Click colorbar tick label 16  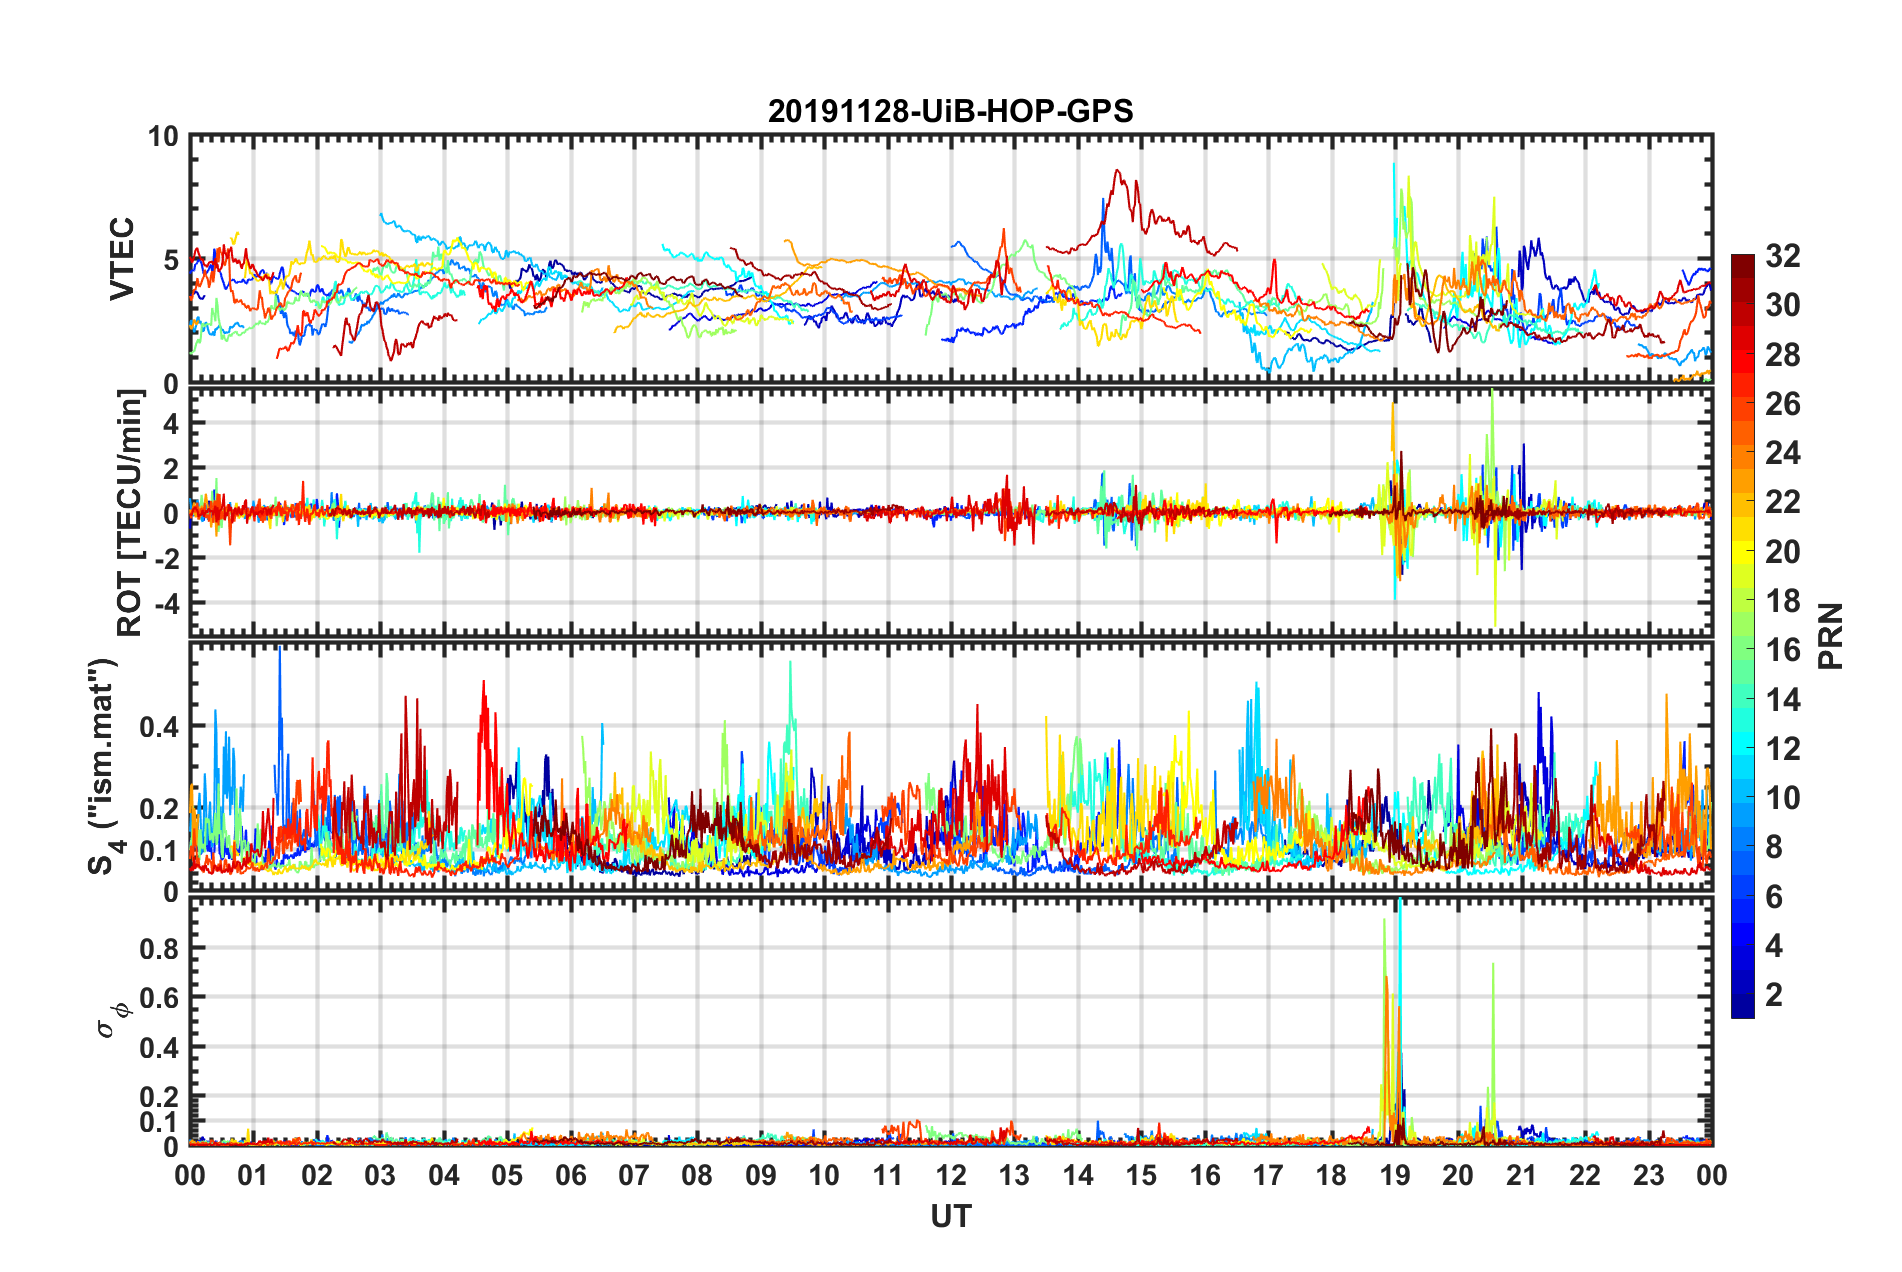[x=1782, y=650]
